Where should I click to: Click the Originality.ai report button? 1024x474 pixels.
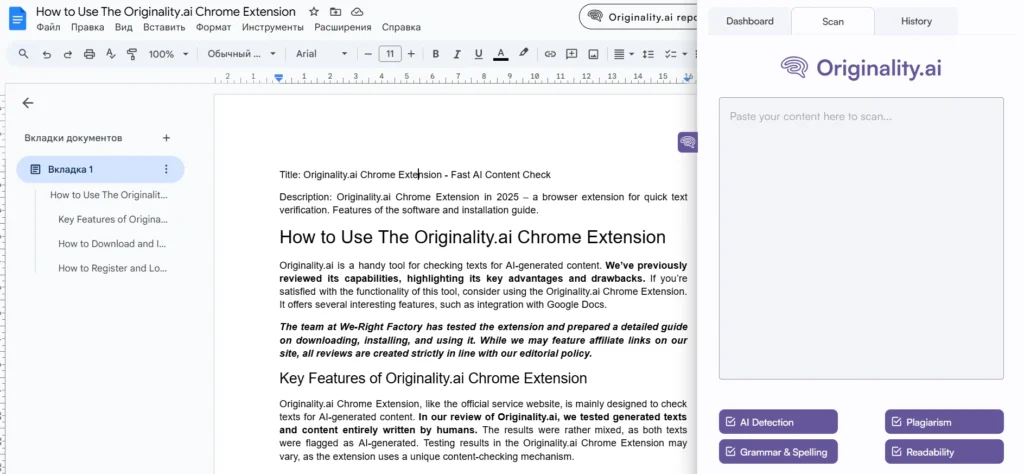point(638,17)
